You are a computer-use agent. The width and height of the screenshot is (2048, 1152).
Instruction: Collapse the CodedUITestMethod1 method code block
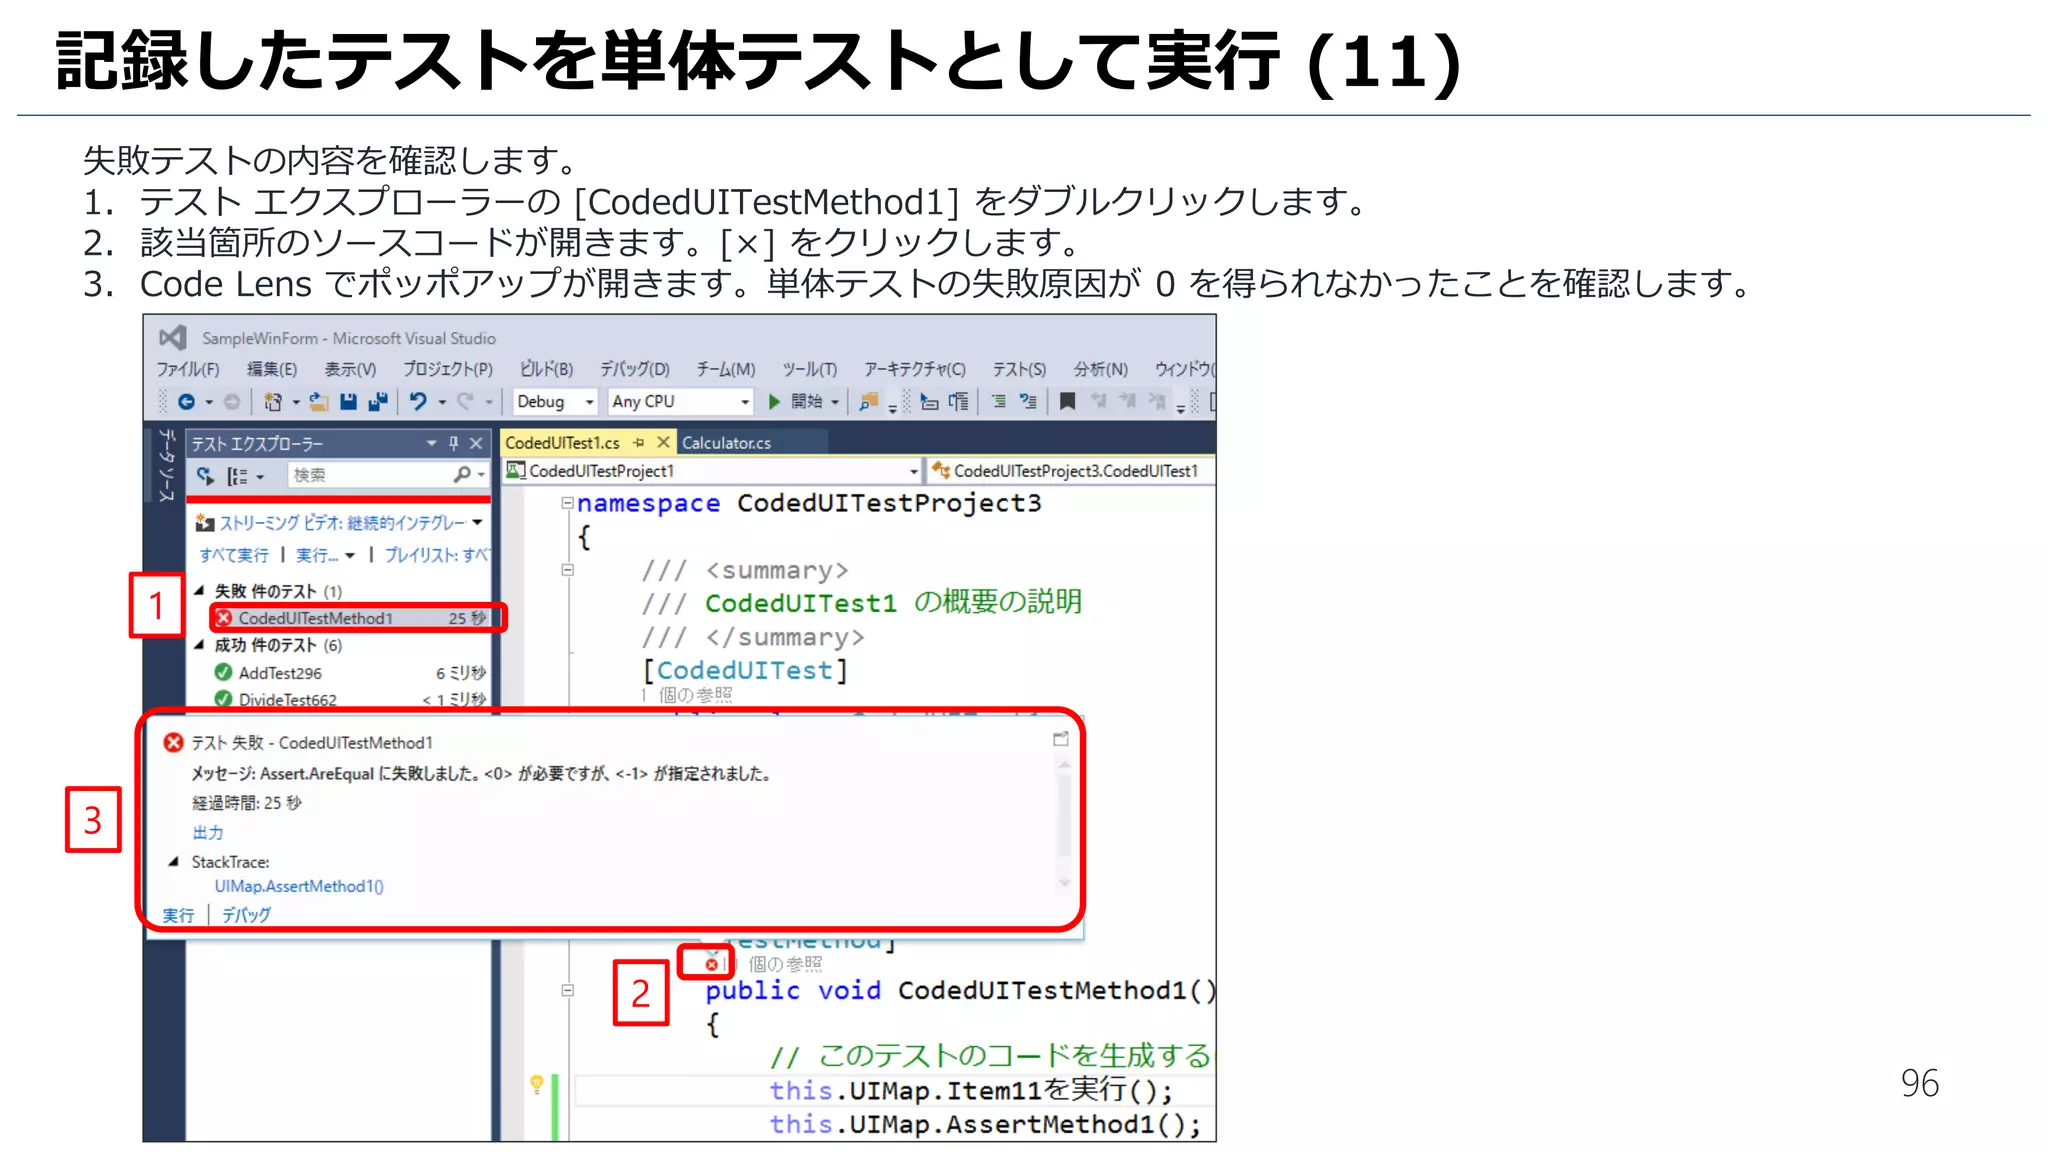(x=567, y=990)
